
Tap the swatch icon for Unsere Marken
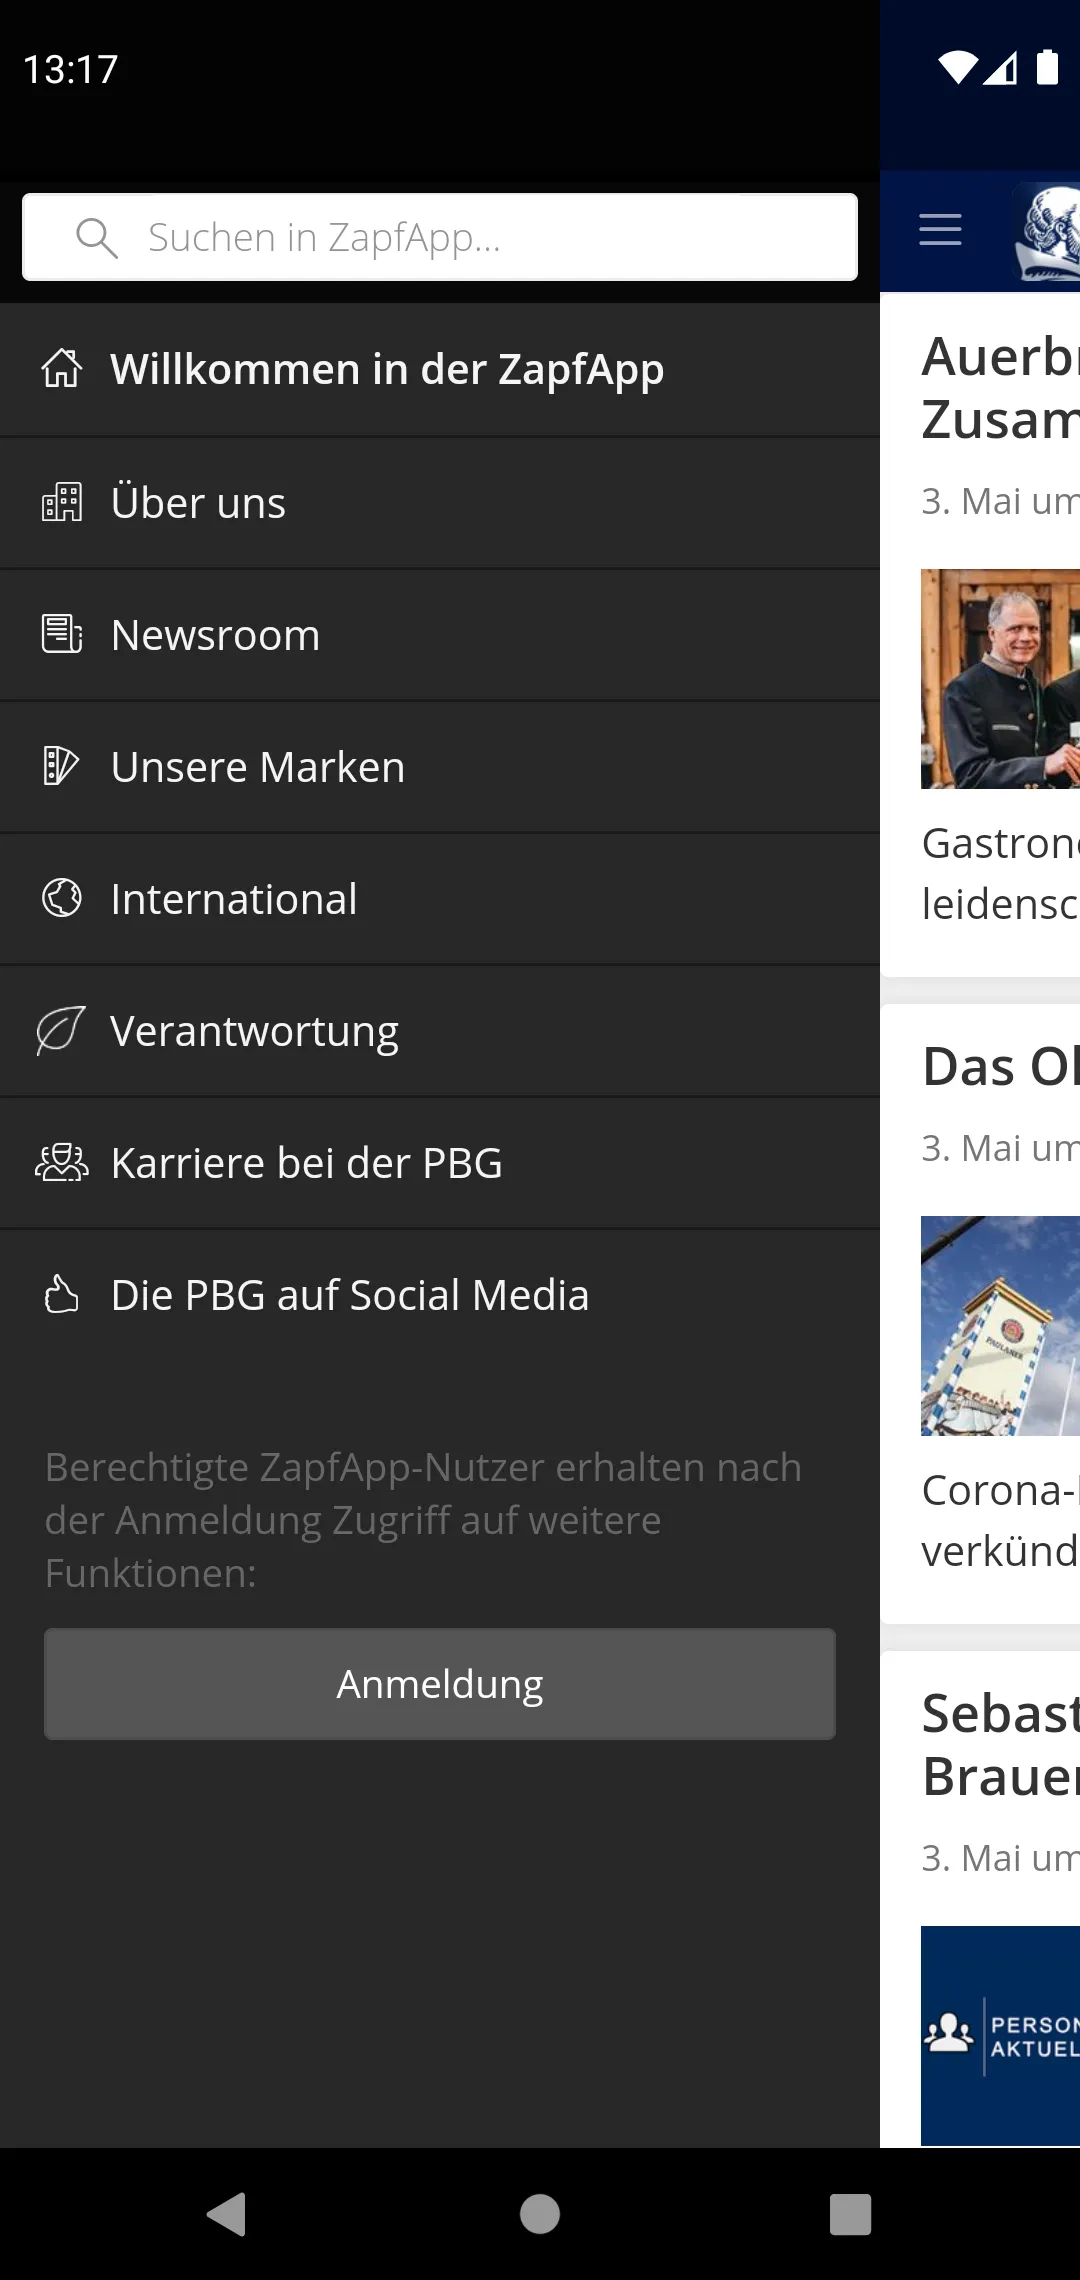(62, 766)
